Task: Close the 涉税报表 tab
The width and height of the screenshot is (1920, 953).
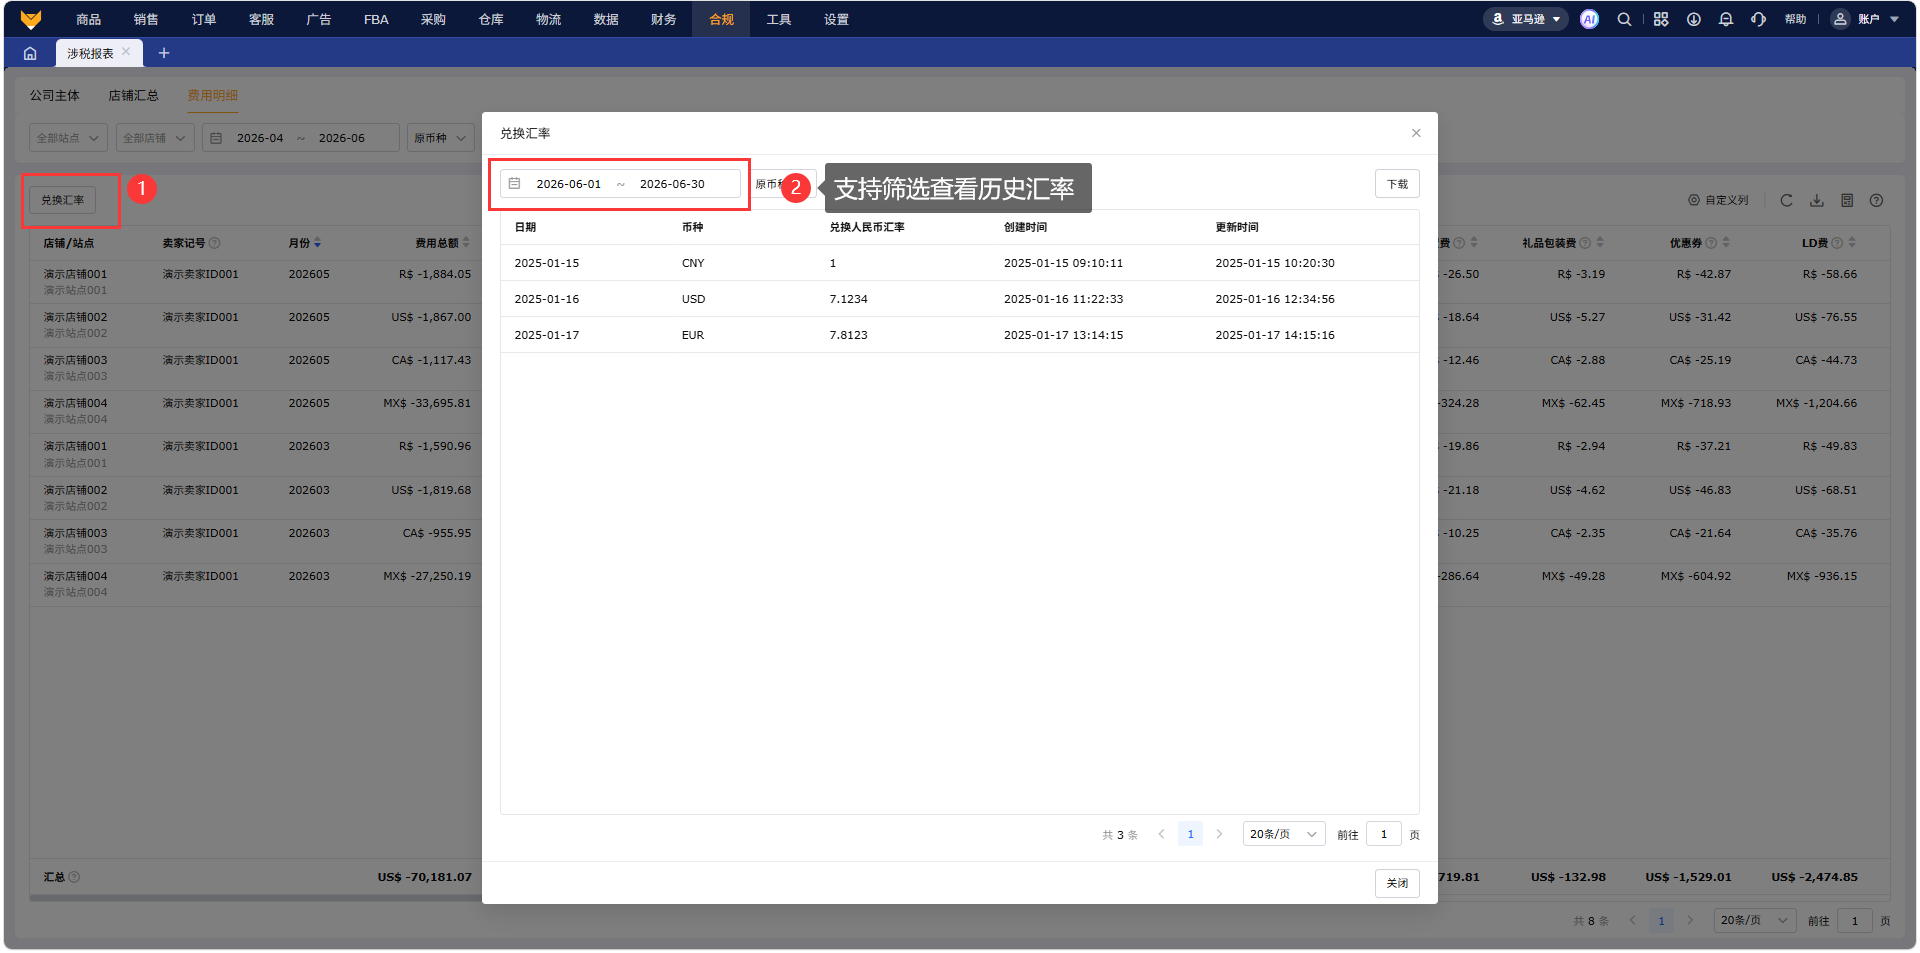Action: 126,52
